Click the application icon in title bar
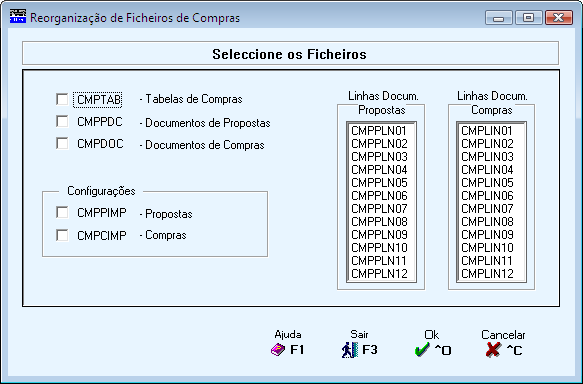 pos(18,17)
